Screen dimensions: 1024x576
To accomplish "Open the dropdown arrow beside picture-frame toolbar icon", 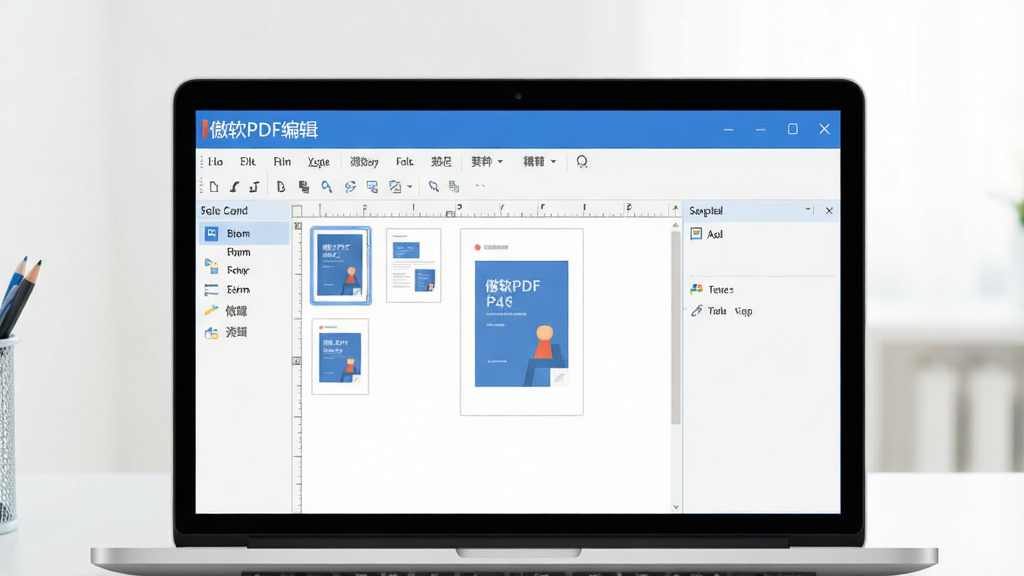I will (x=409, y=187).
